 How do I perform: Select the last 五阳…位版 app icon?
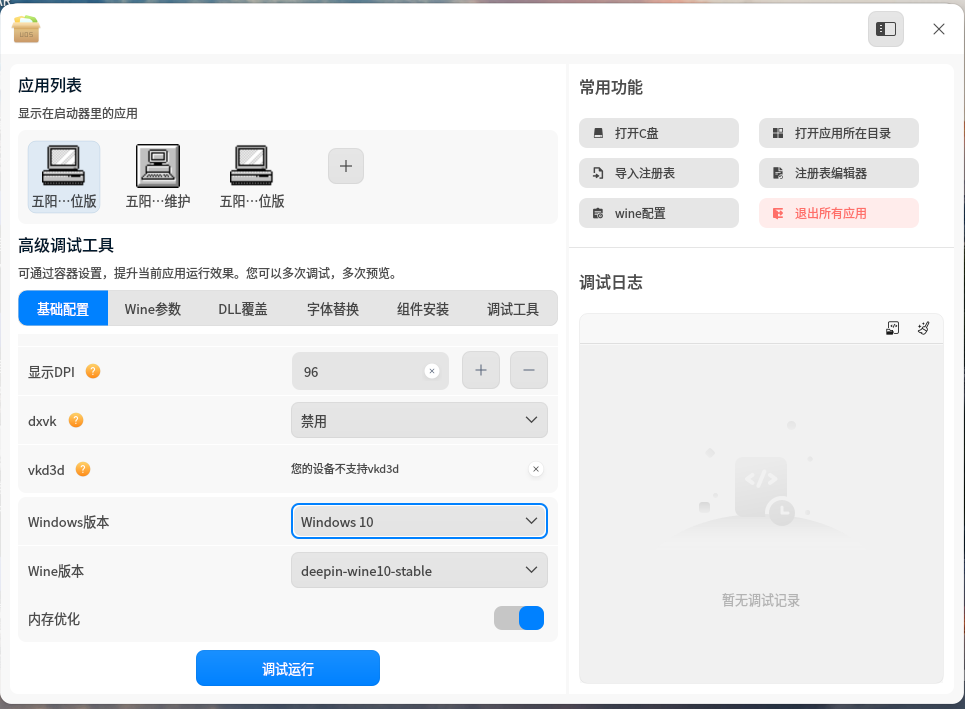click(x=252, y=177)
